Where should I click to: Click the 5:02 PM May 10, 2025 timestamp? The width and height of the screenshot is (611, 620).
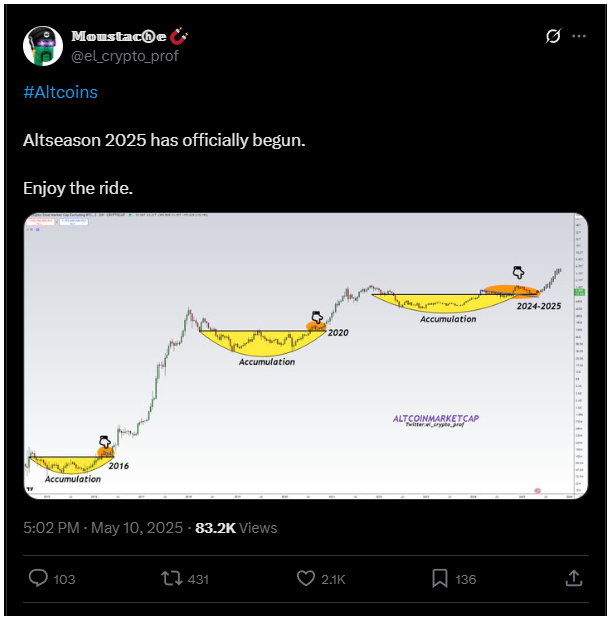[103, 528]
